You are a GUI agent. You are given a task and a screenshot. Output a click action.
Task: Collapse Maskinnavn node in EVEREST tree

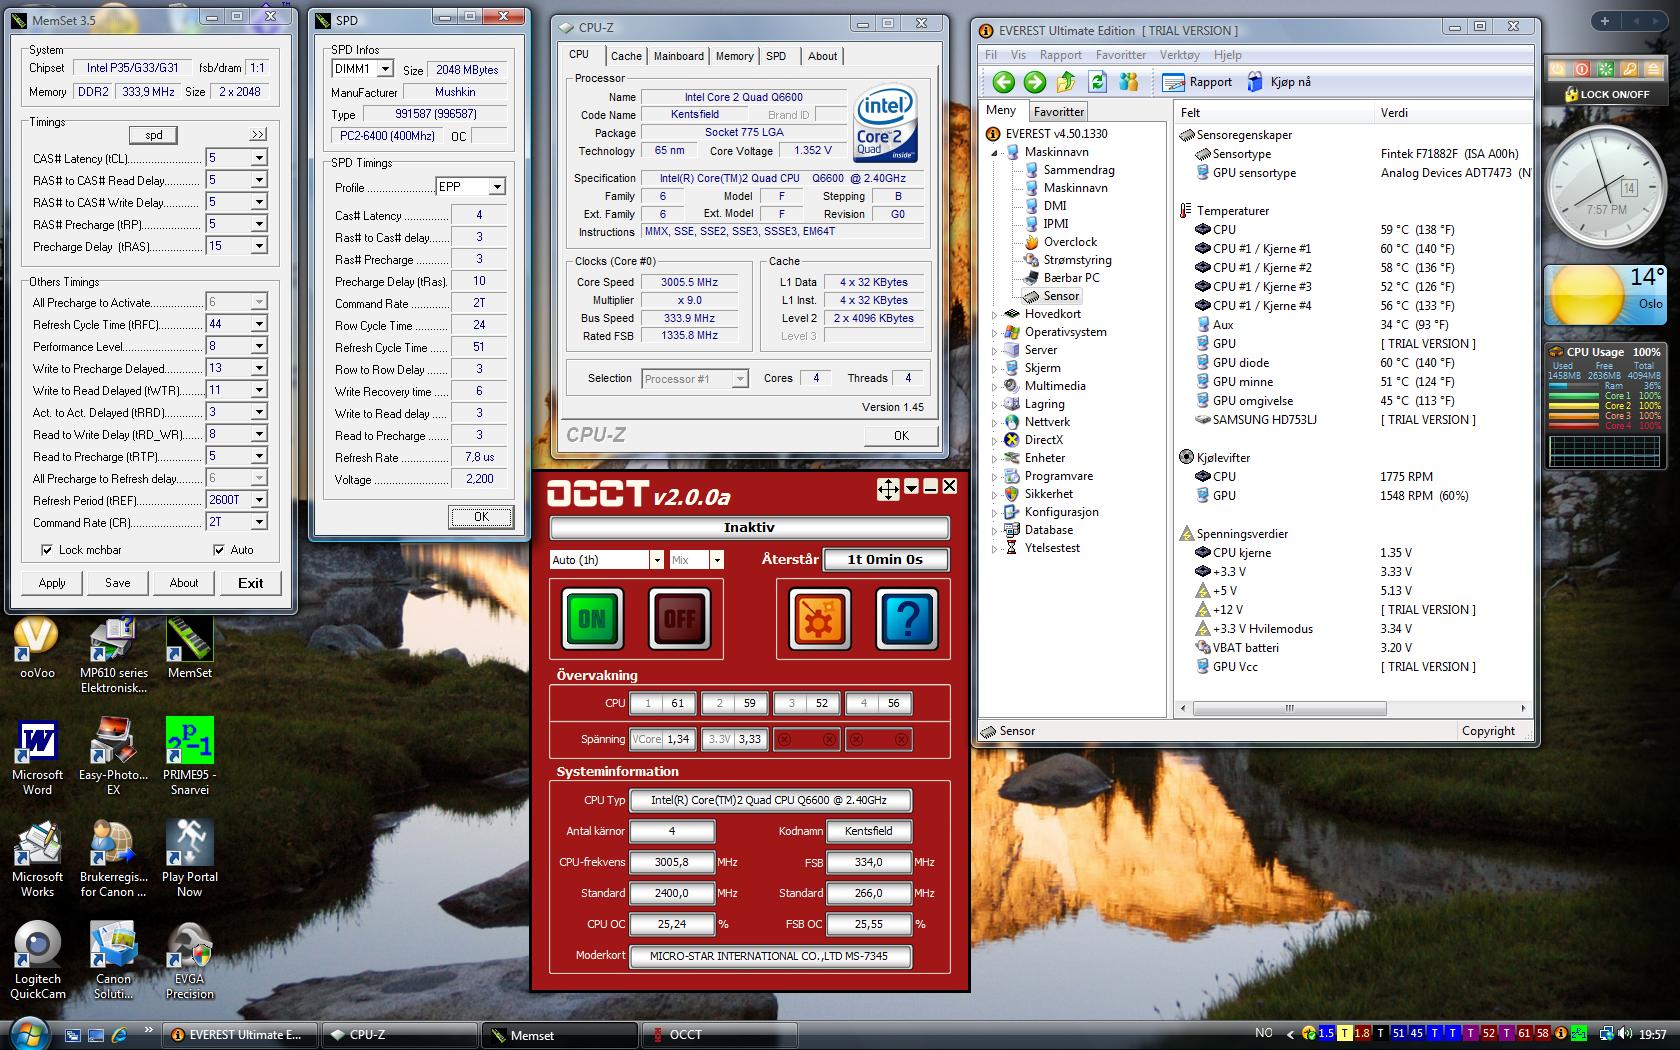tap(994, 153)
